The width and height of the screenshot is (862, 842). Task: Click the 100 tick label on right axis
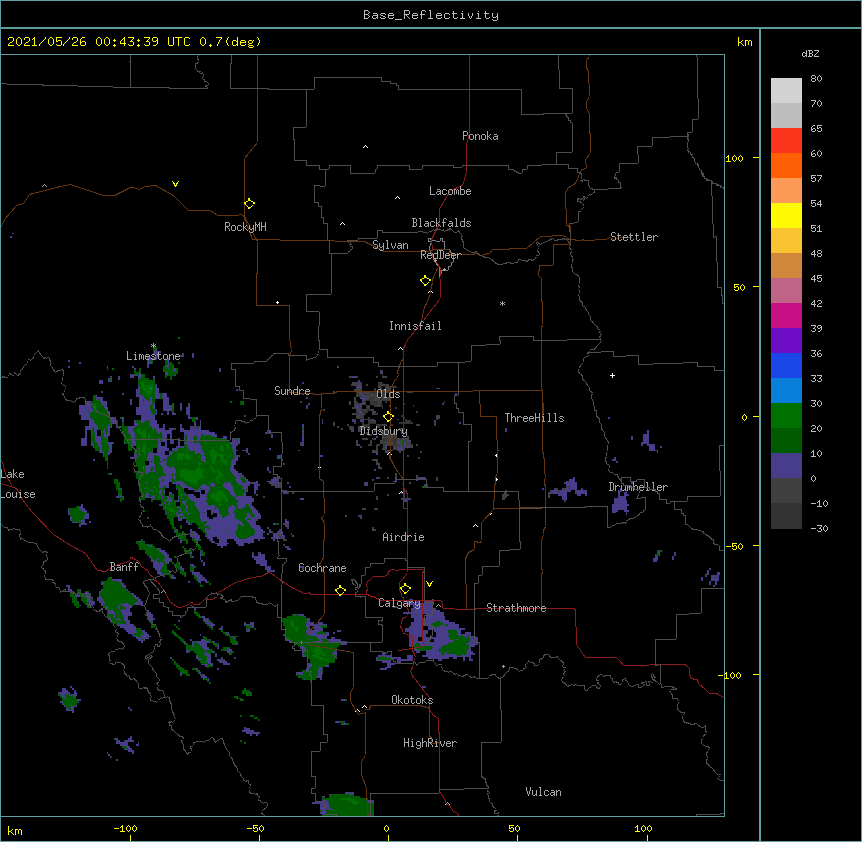coord(734,158)
